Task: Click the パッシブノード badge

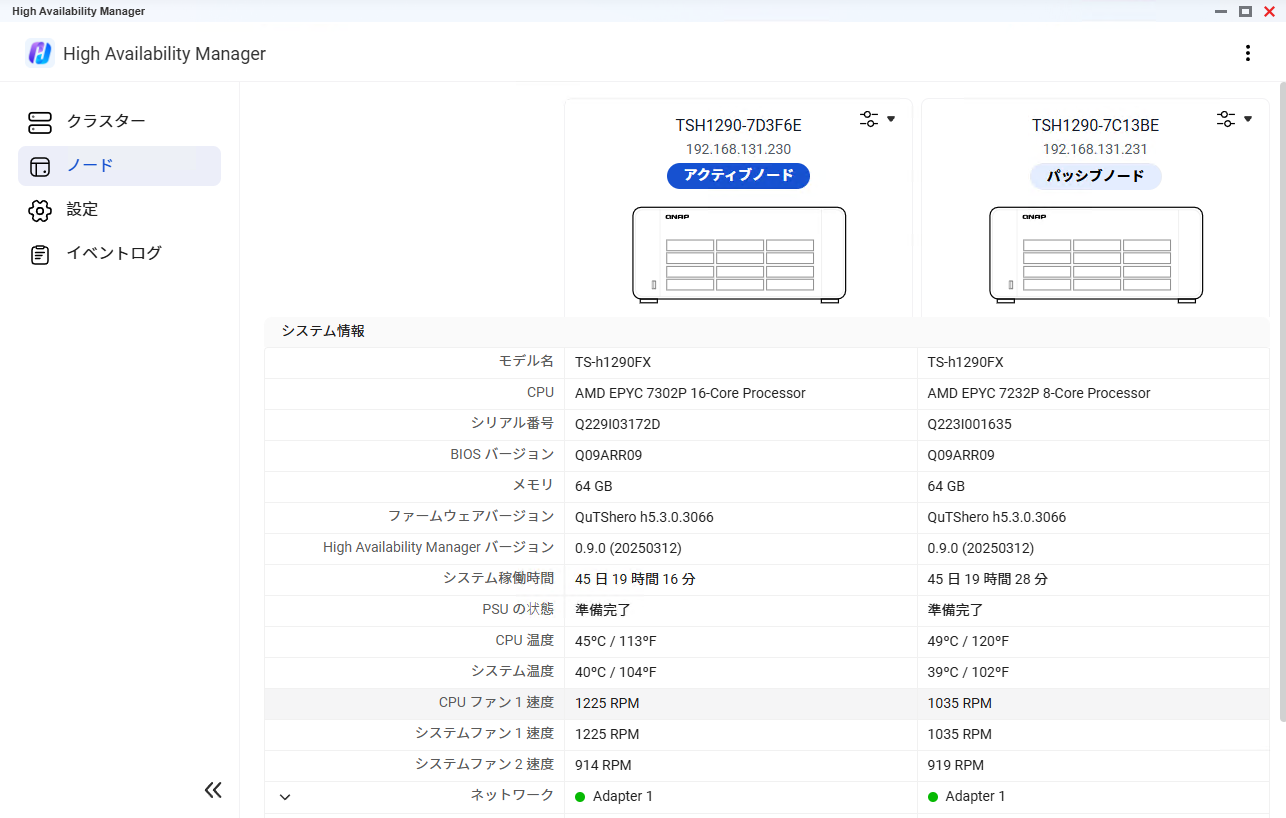Action: pyautogui.click(x=1095, y=176)
